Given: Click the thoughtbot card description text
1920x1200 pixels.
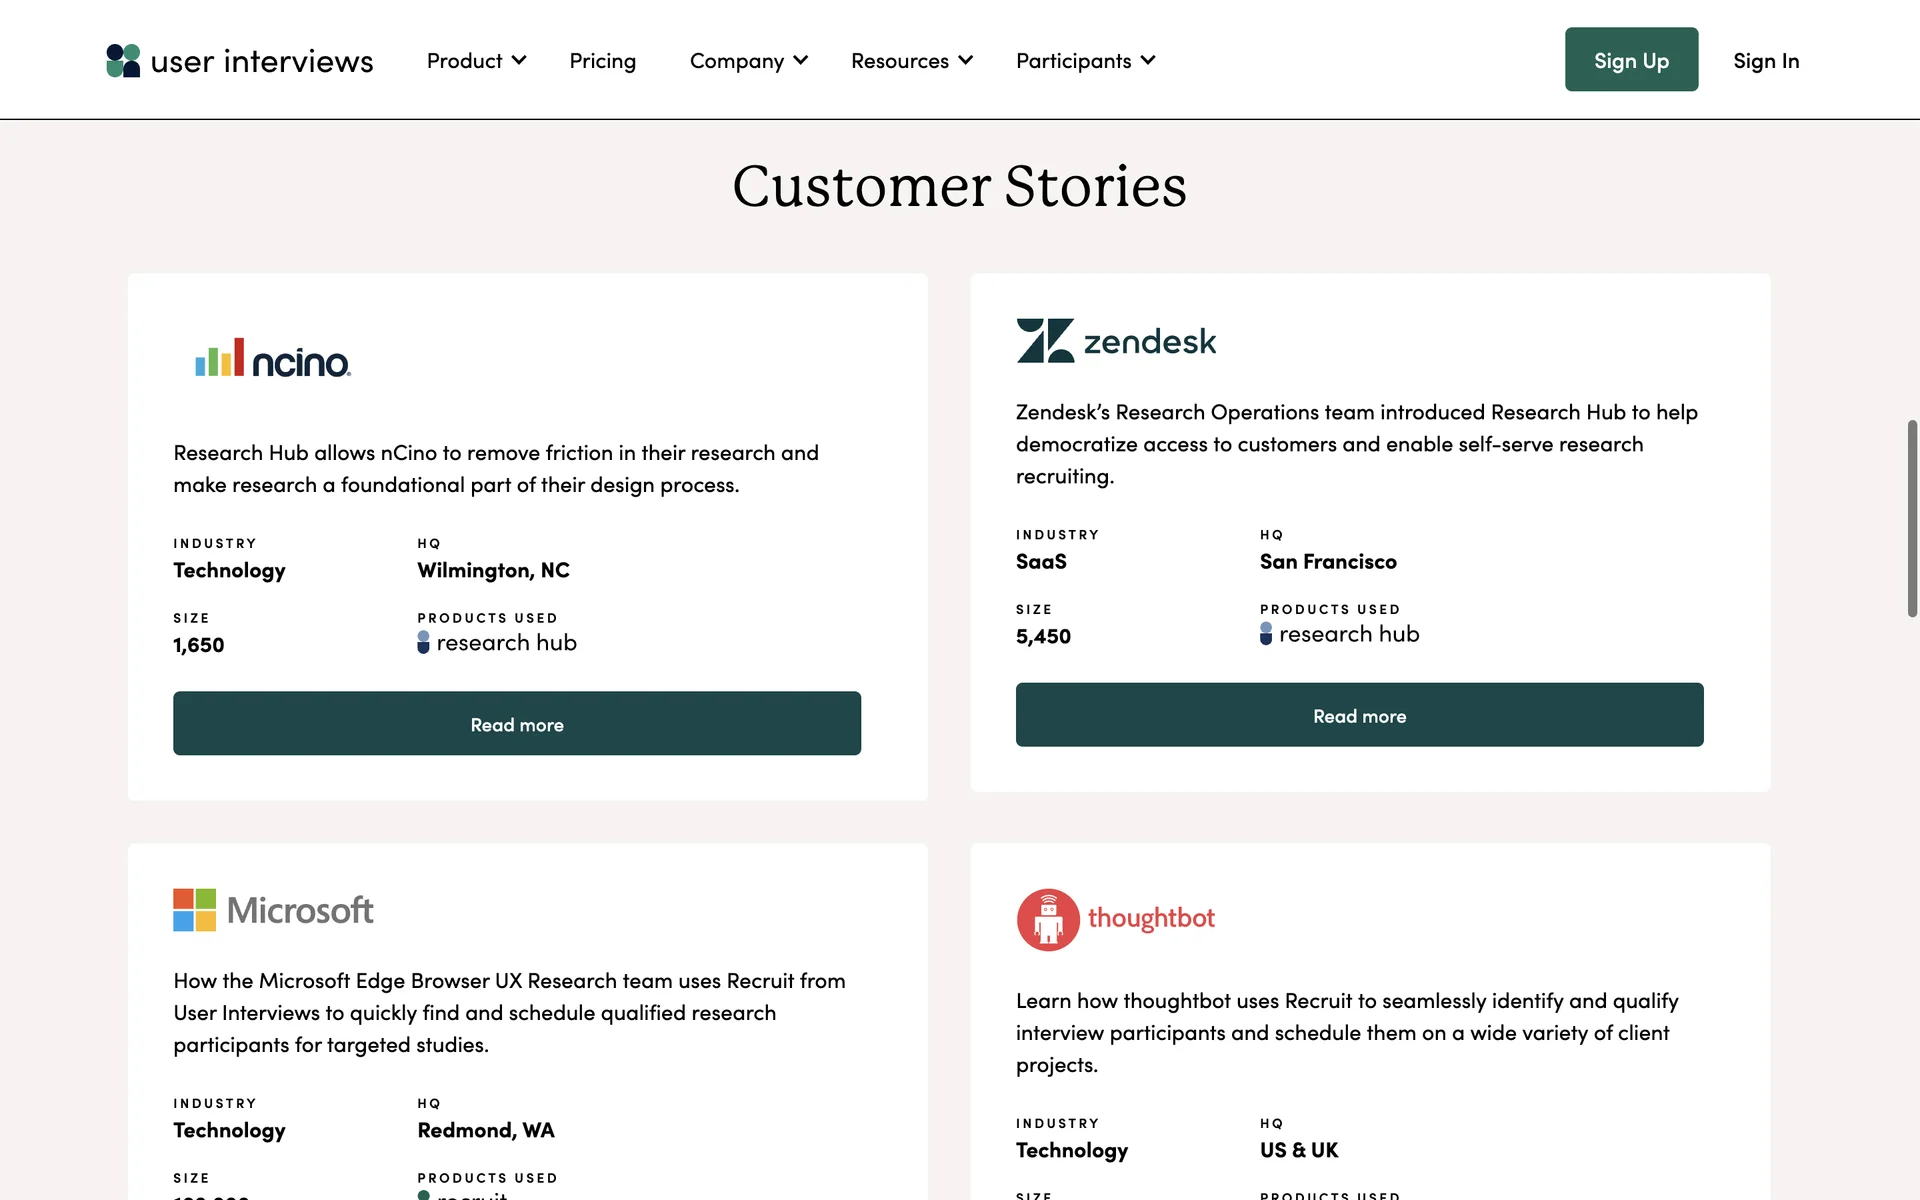Looking at the screenshot, I should [x=1346, y=1032].
